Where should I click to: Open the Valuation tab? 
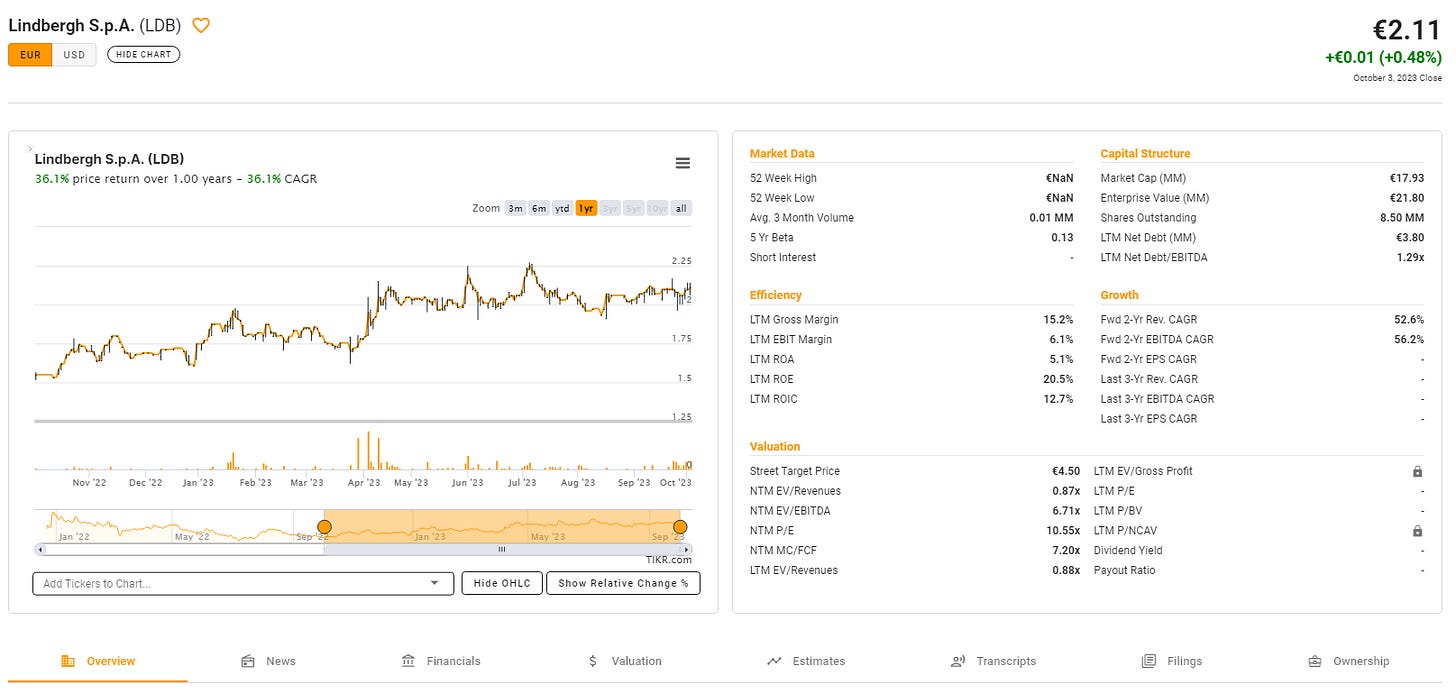[625, 661]
